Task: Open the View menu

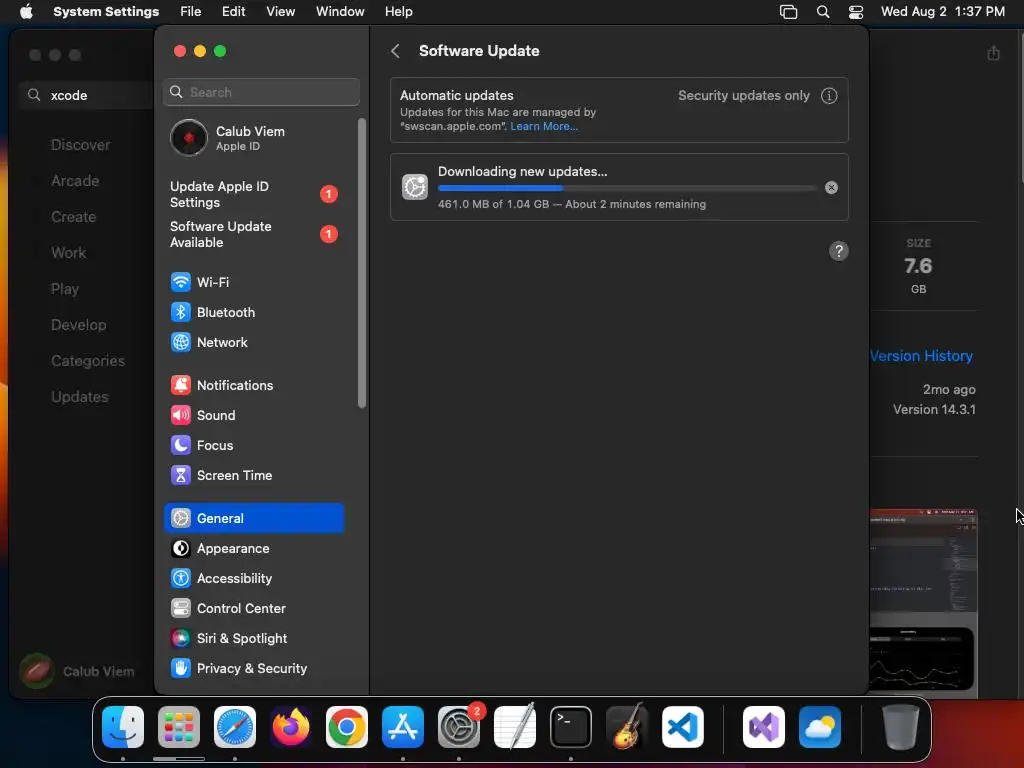Action: pos(280,11)
